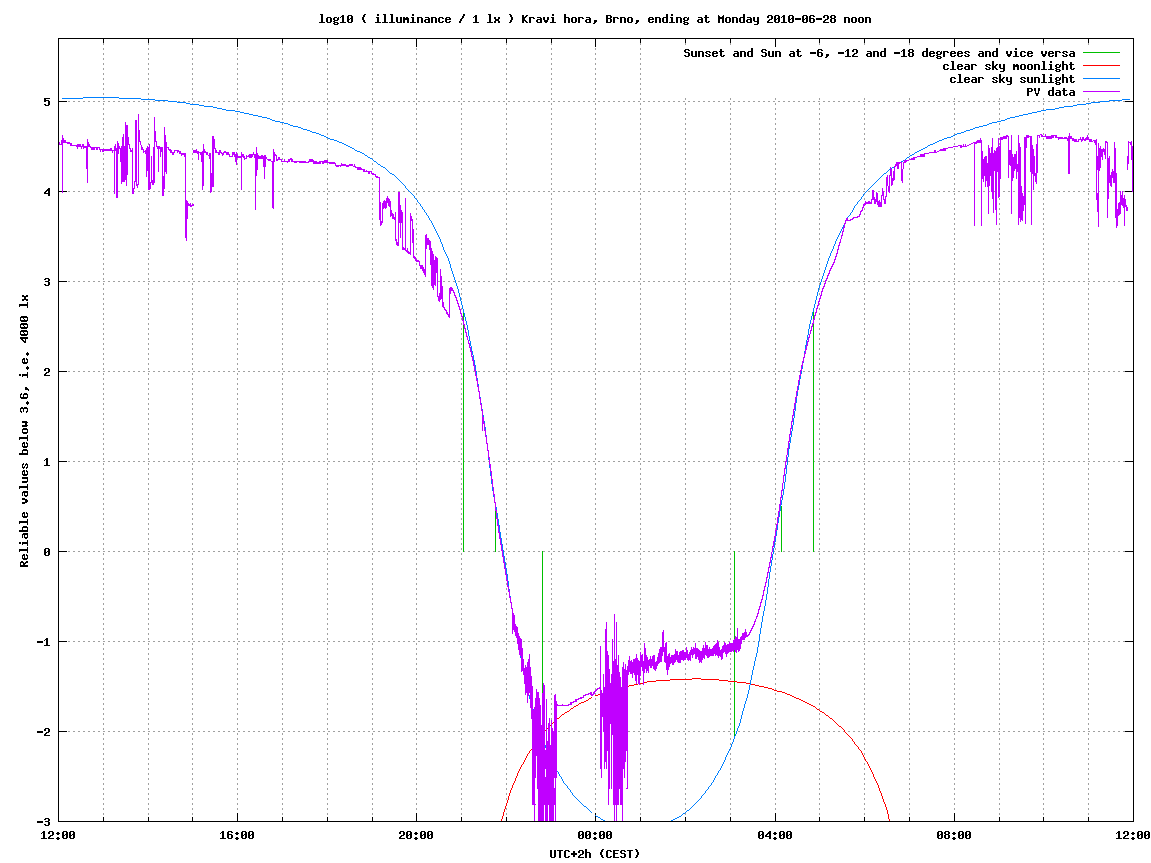
Task: Click the x-axis label 'UTC+2h (CEST)'
Action: pyautogui.click(x=595, y=854)
